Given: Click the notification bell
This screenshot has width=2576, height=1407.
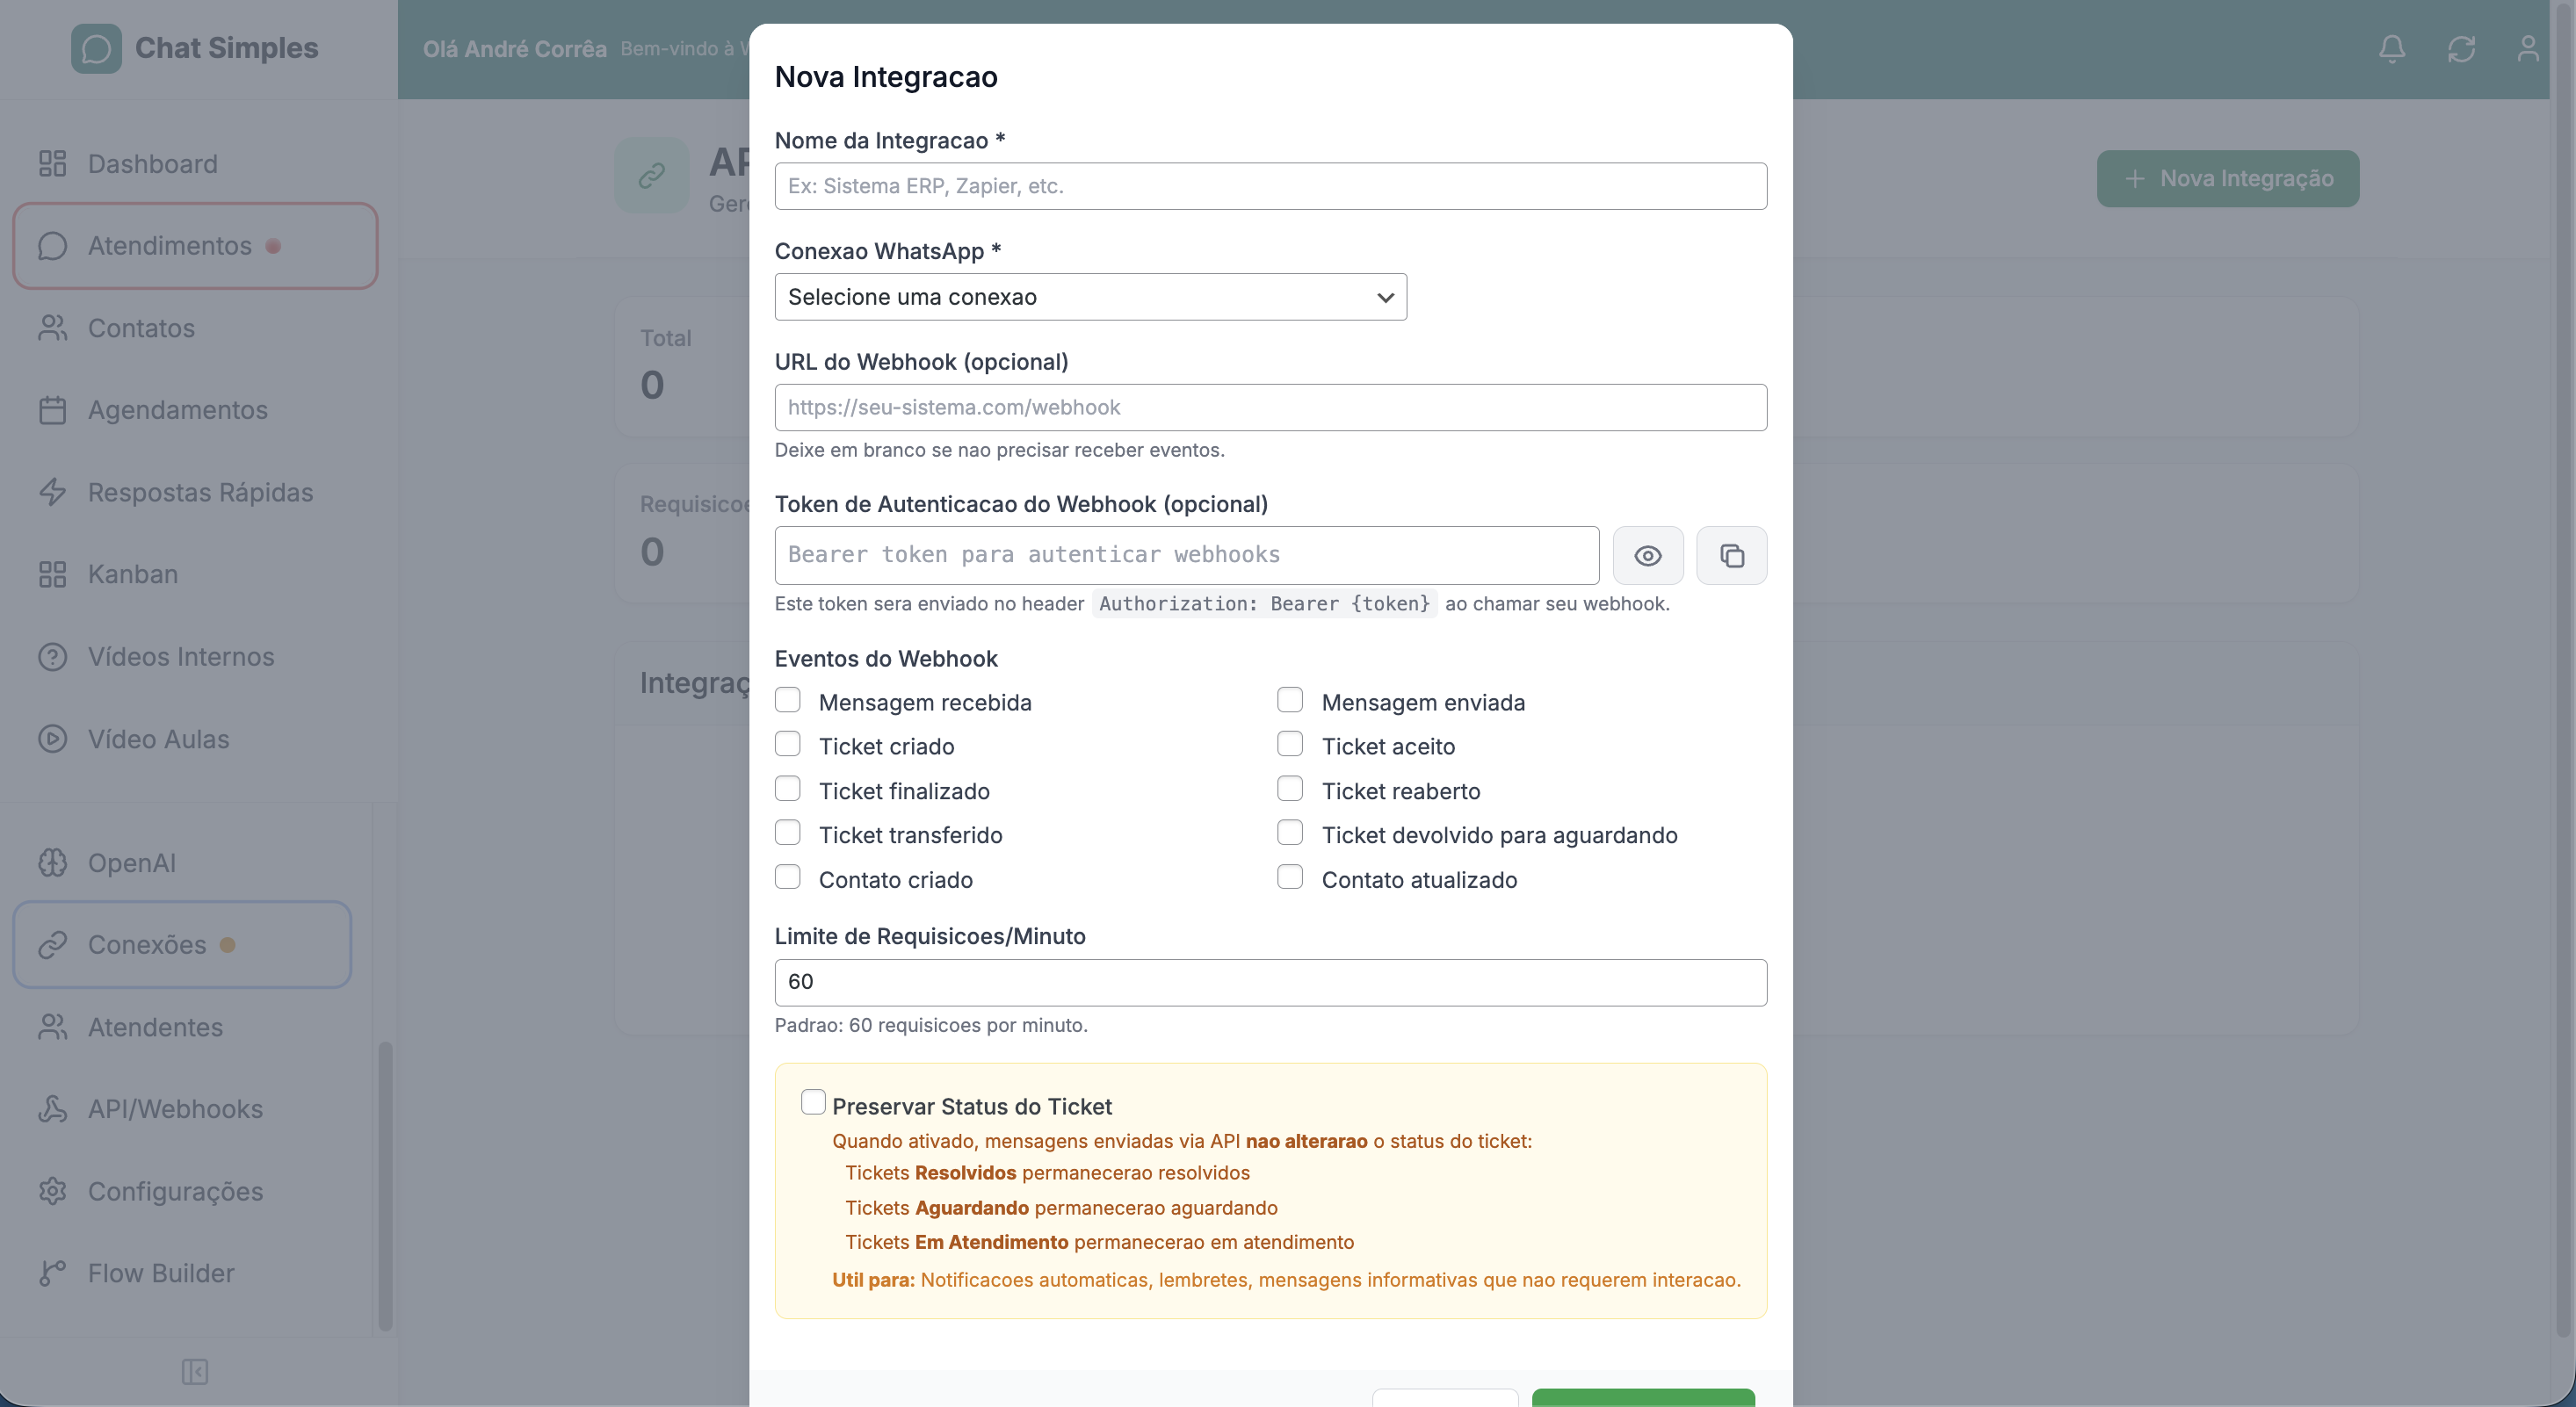Looking at the screenshot, I should click(2392, 48).
